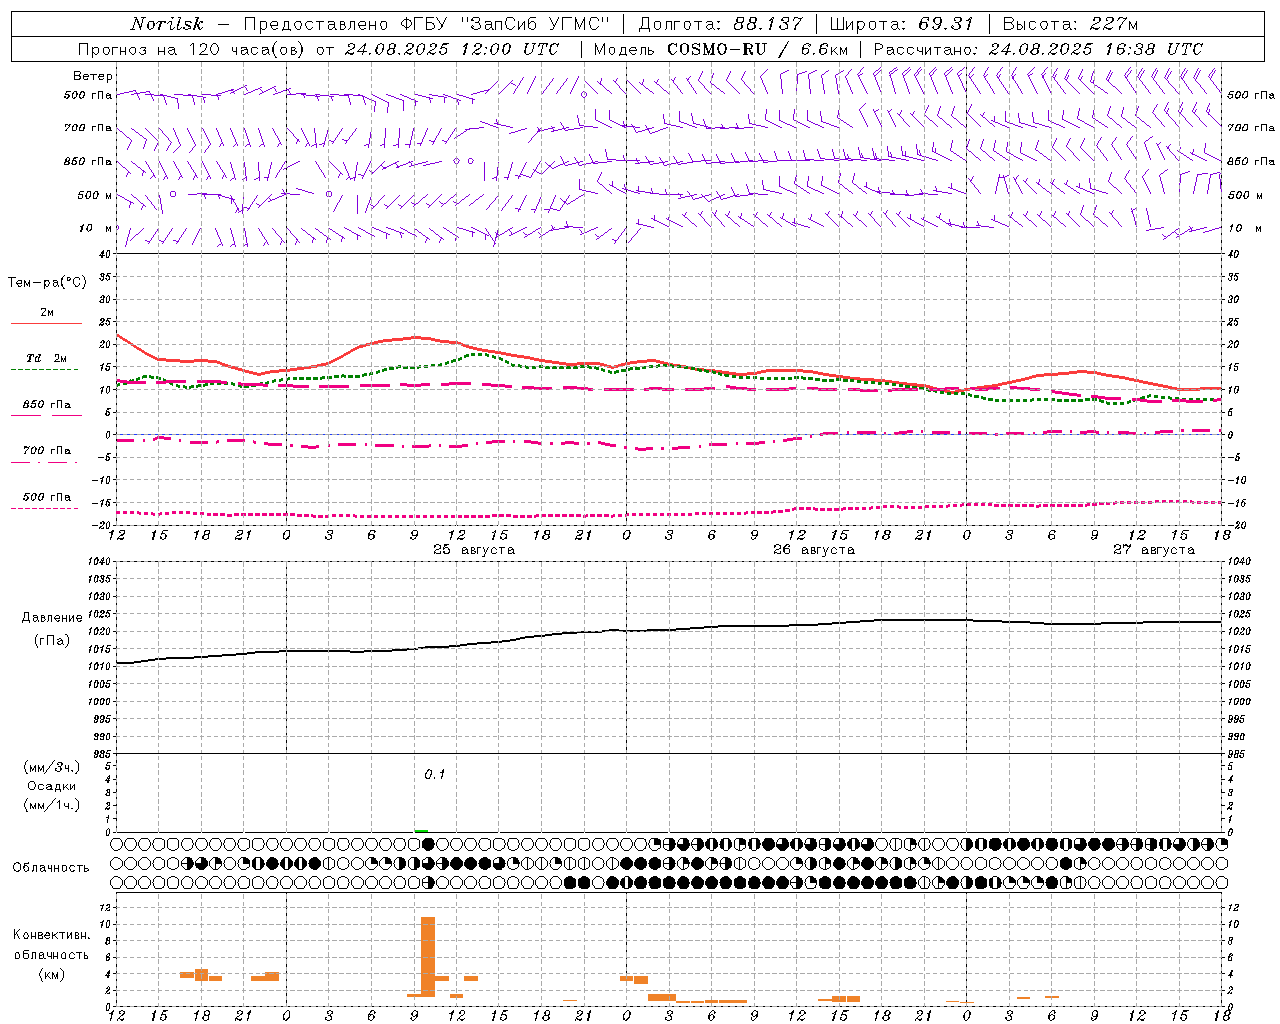Click the "Ветер" wind panel label
The width and height of the screenshot is (1280, 1024).
point(93,76)
